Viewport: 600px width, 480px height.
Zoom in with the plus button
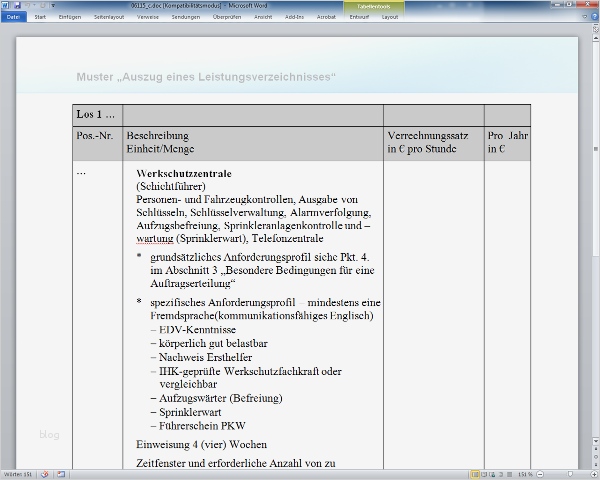coord(594,475)
